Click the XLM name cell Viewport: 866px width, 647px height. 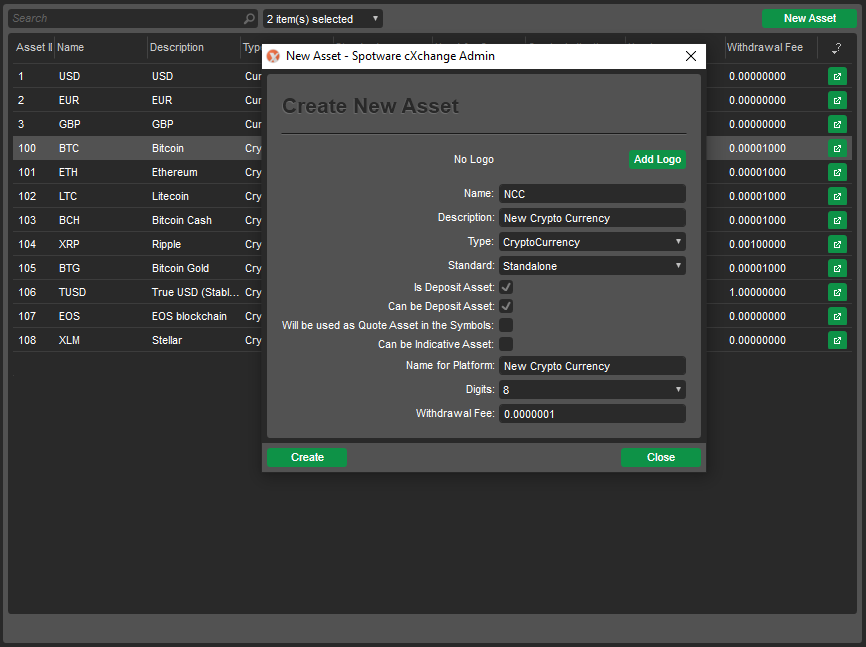[x=69, y=340]
